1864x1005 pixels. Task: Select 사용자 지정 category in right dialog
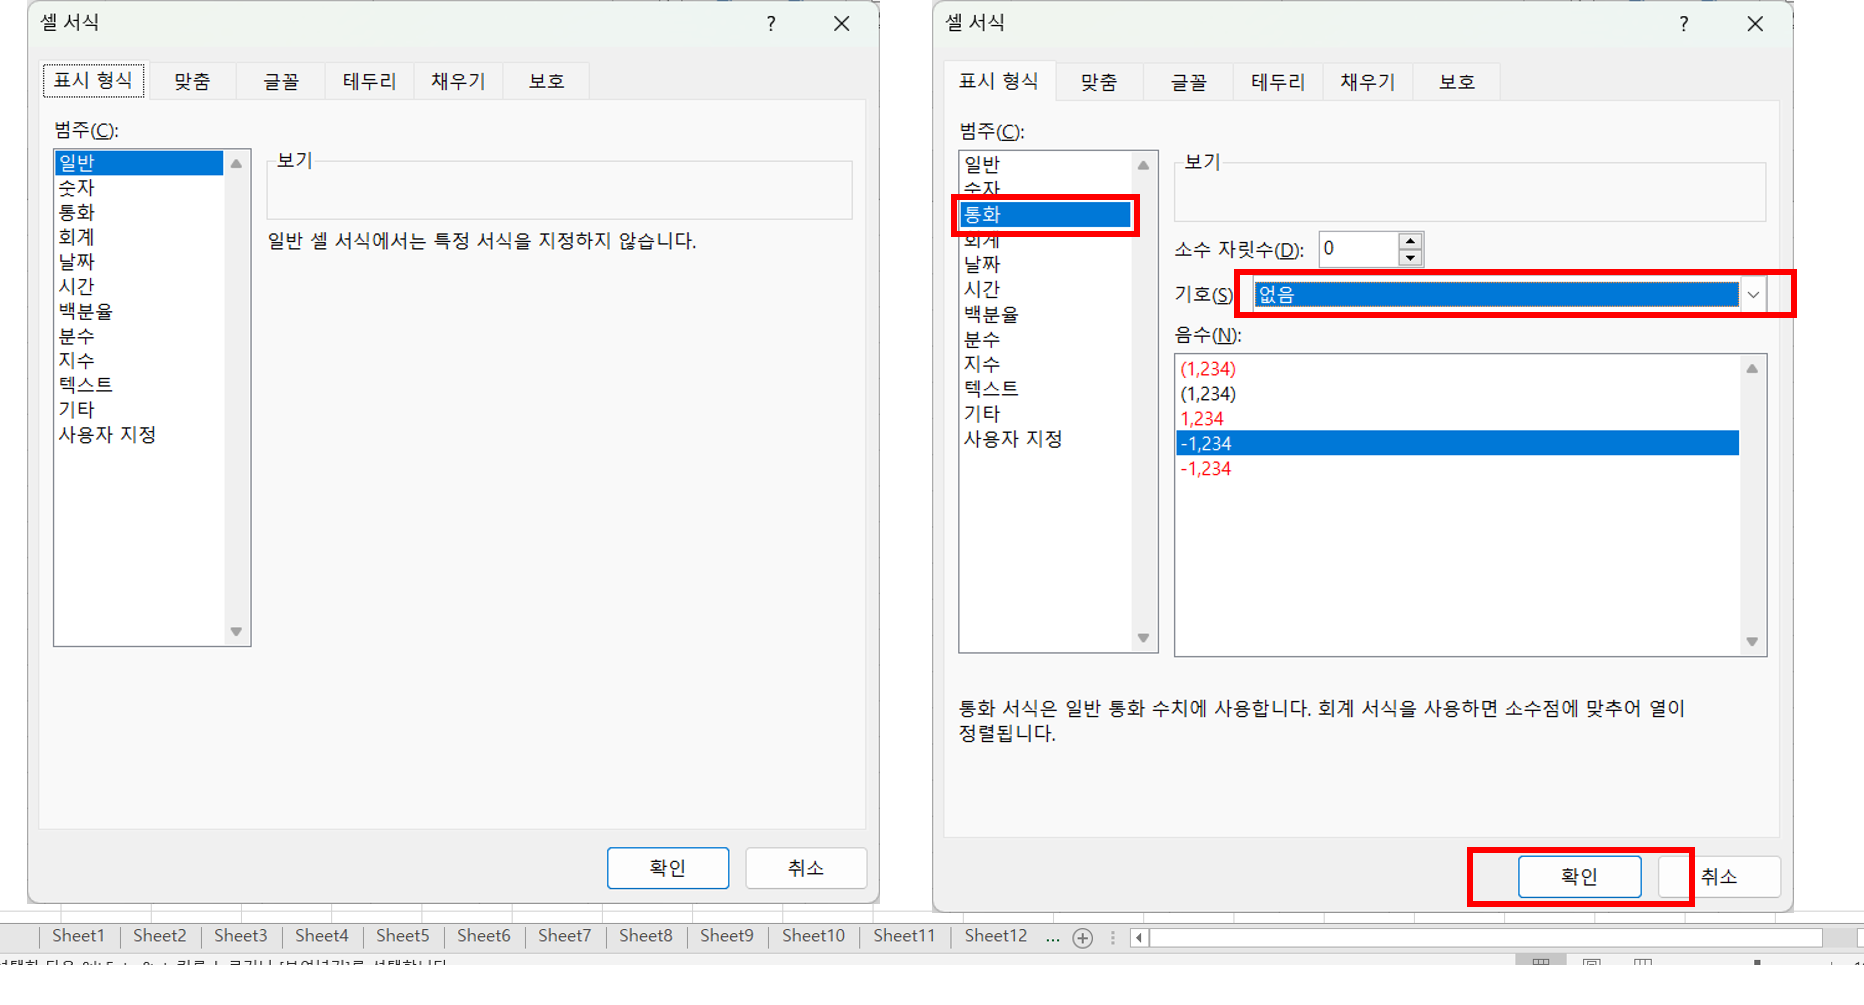click(1045, 438)
